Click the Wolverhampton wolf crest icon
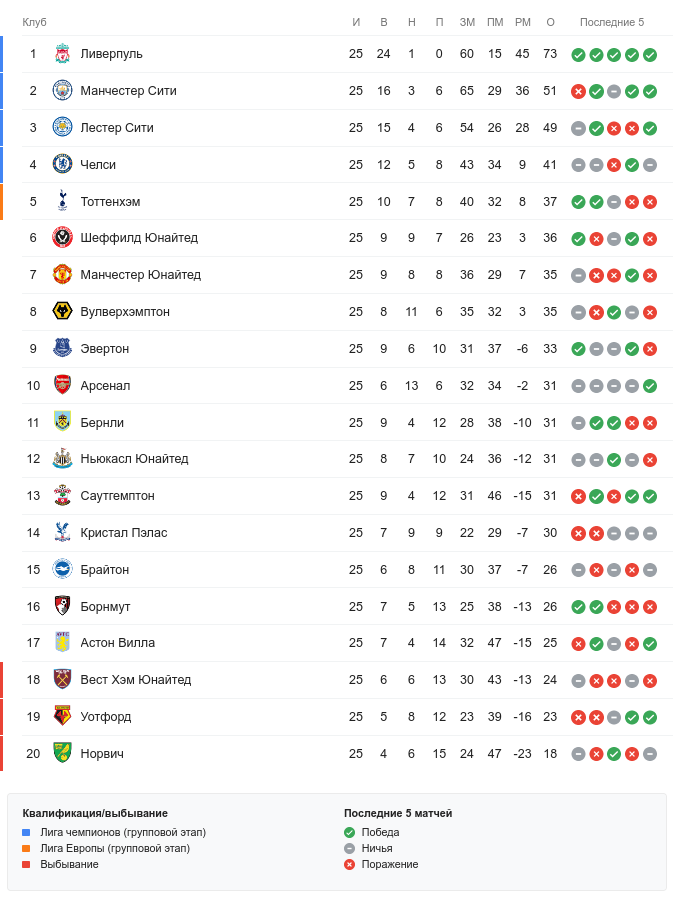Screen dimensions: 673x897 (x=62, y=312)
